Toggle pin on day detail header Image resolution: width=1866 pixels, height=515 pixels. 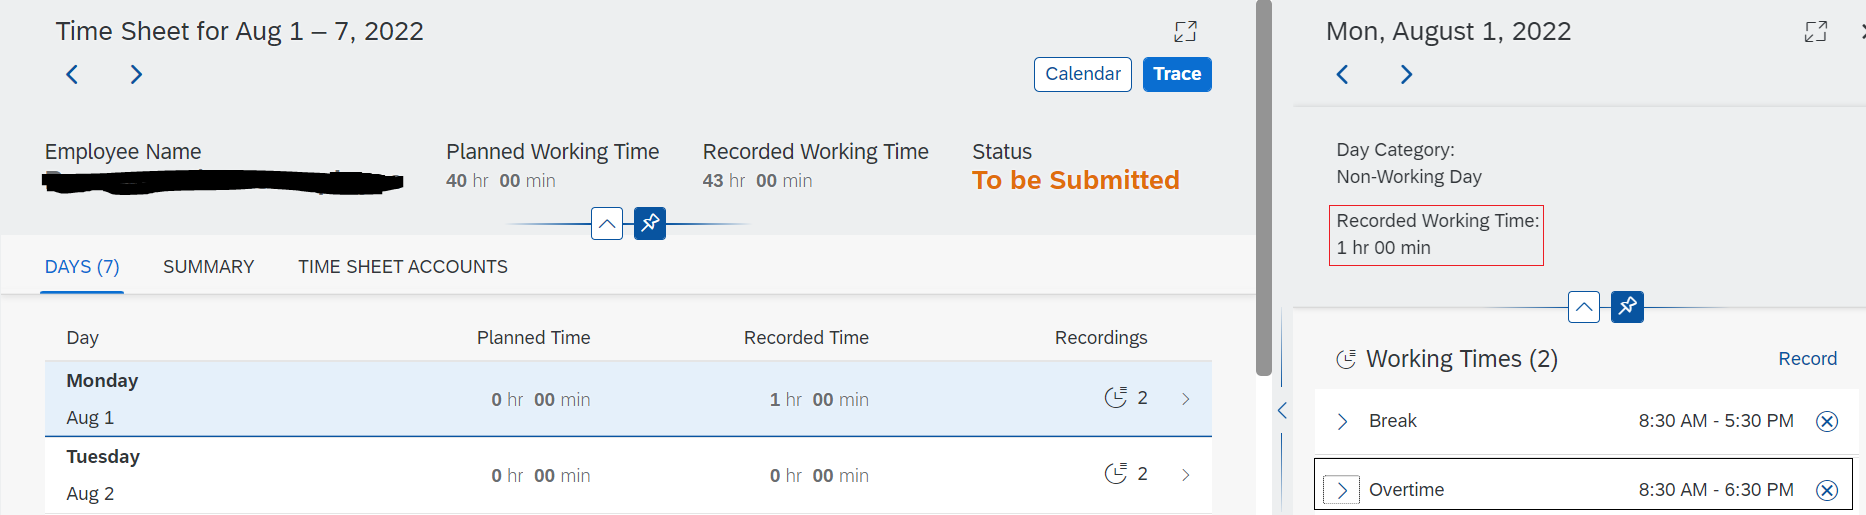1627,306
